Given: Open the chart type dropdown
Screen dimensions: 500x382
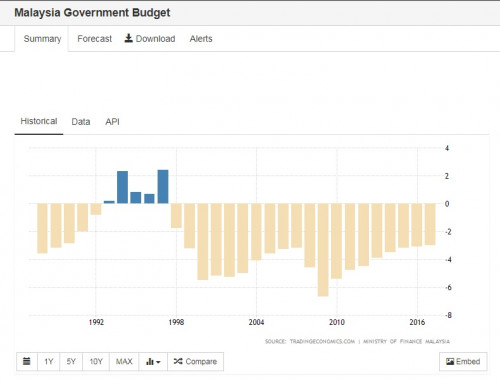Looking at the screenshot, I should (x=153, y=361).
